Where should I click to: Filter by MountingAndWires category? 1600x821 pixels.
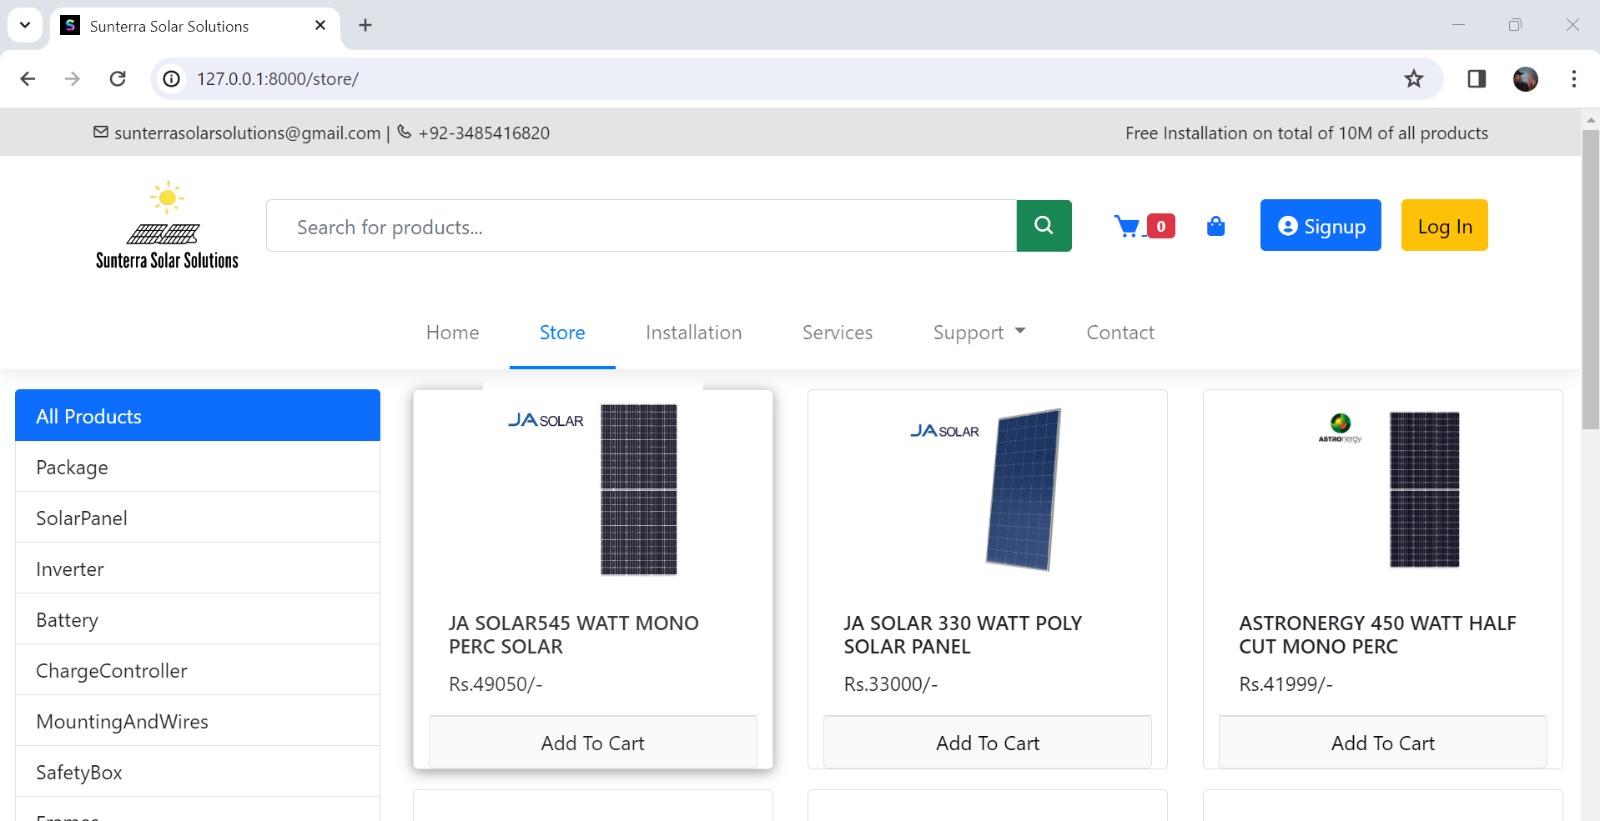[198, 721]
